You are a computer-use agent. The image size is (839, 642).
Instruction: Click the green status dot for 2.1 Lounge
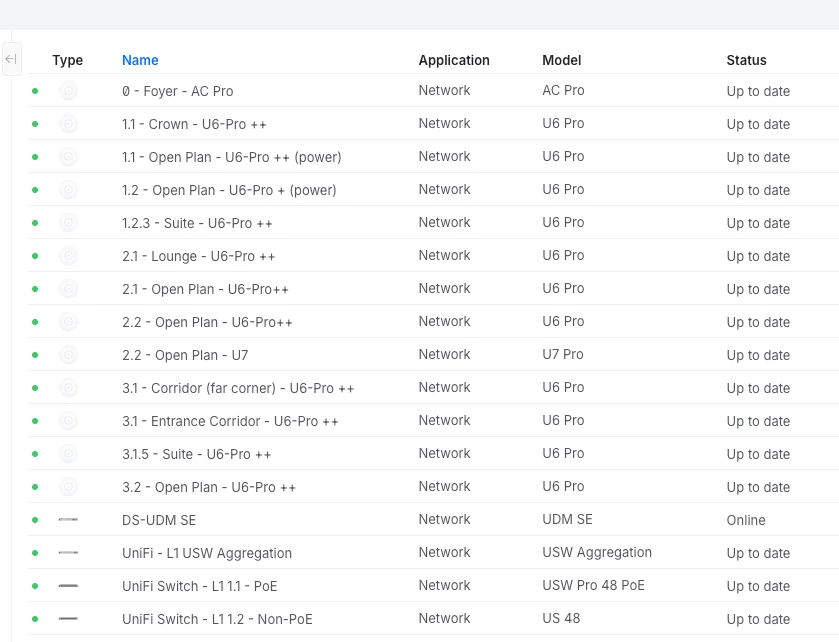35,256
